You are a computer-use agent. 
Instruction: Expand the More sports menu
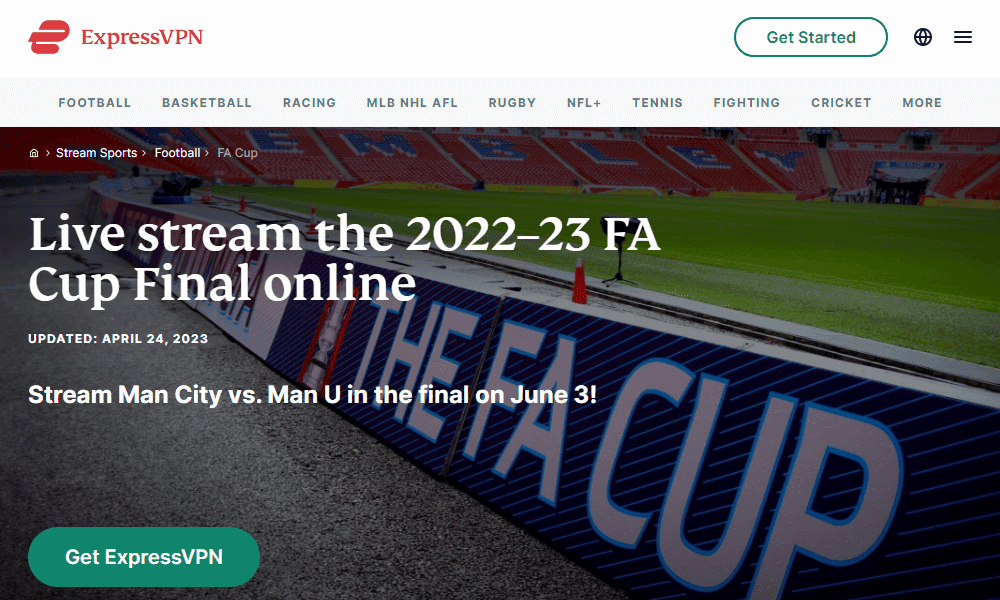pos(922,103)
